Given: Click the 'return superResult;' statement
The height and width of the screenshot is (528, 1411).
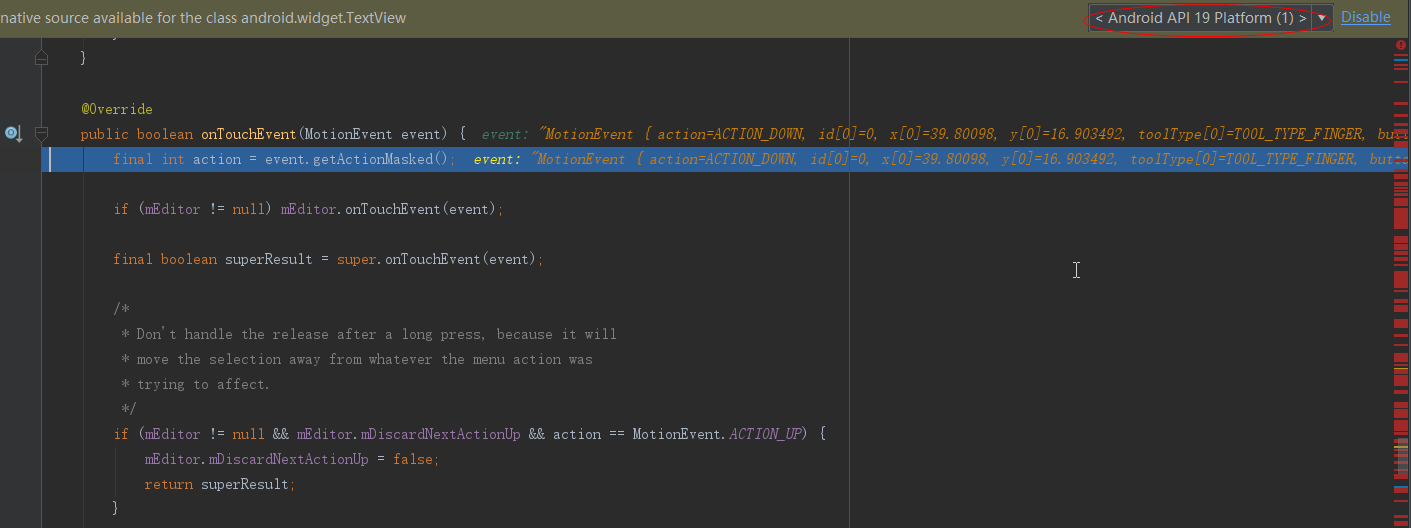Looking at the screenshot, I should click(x=220, y=484).
